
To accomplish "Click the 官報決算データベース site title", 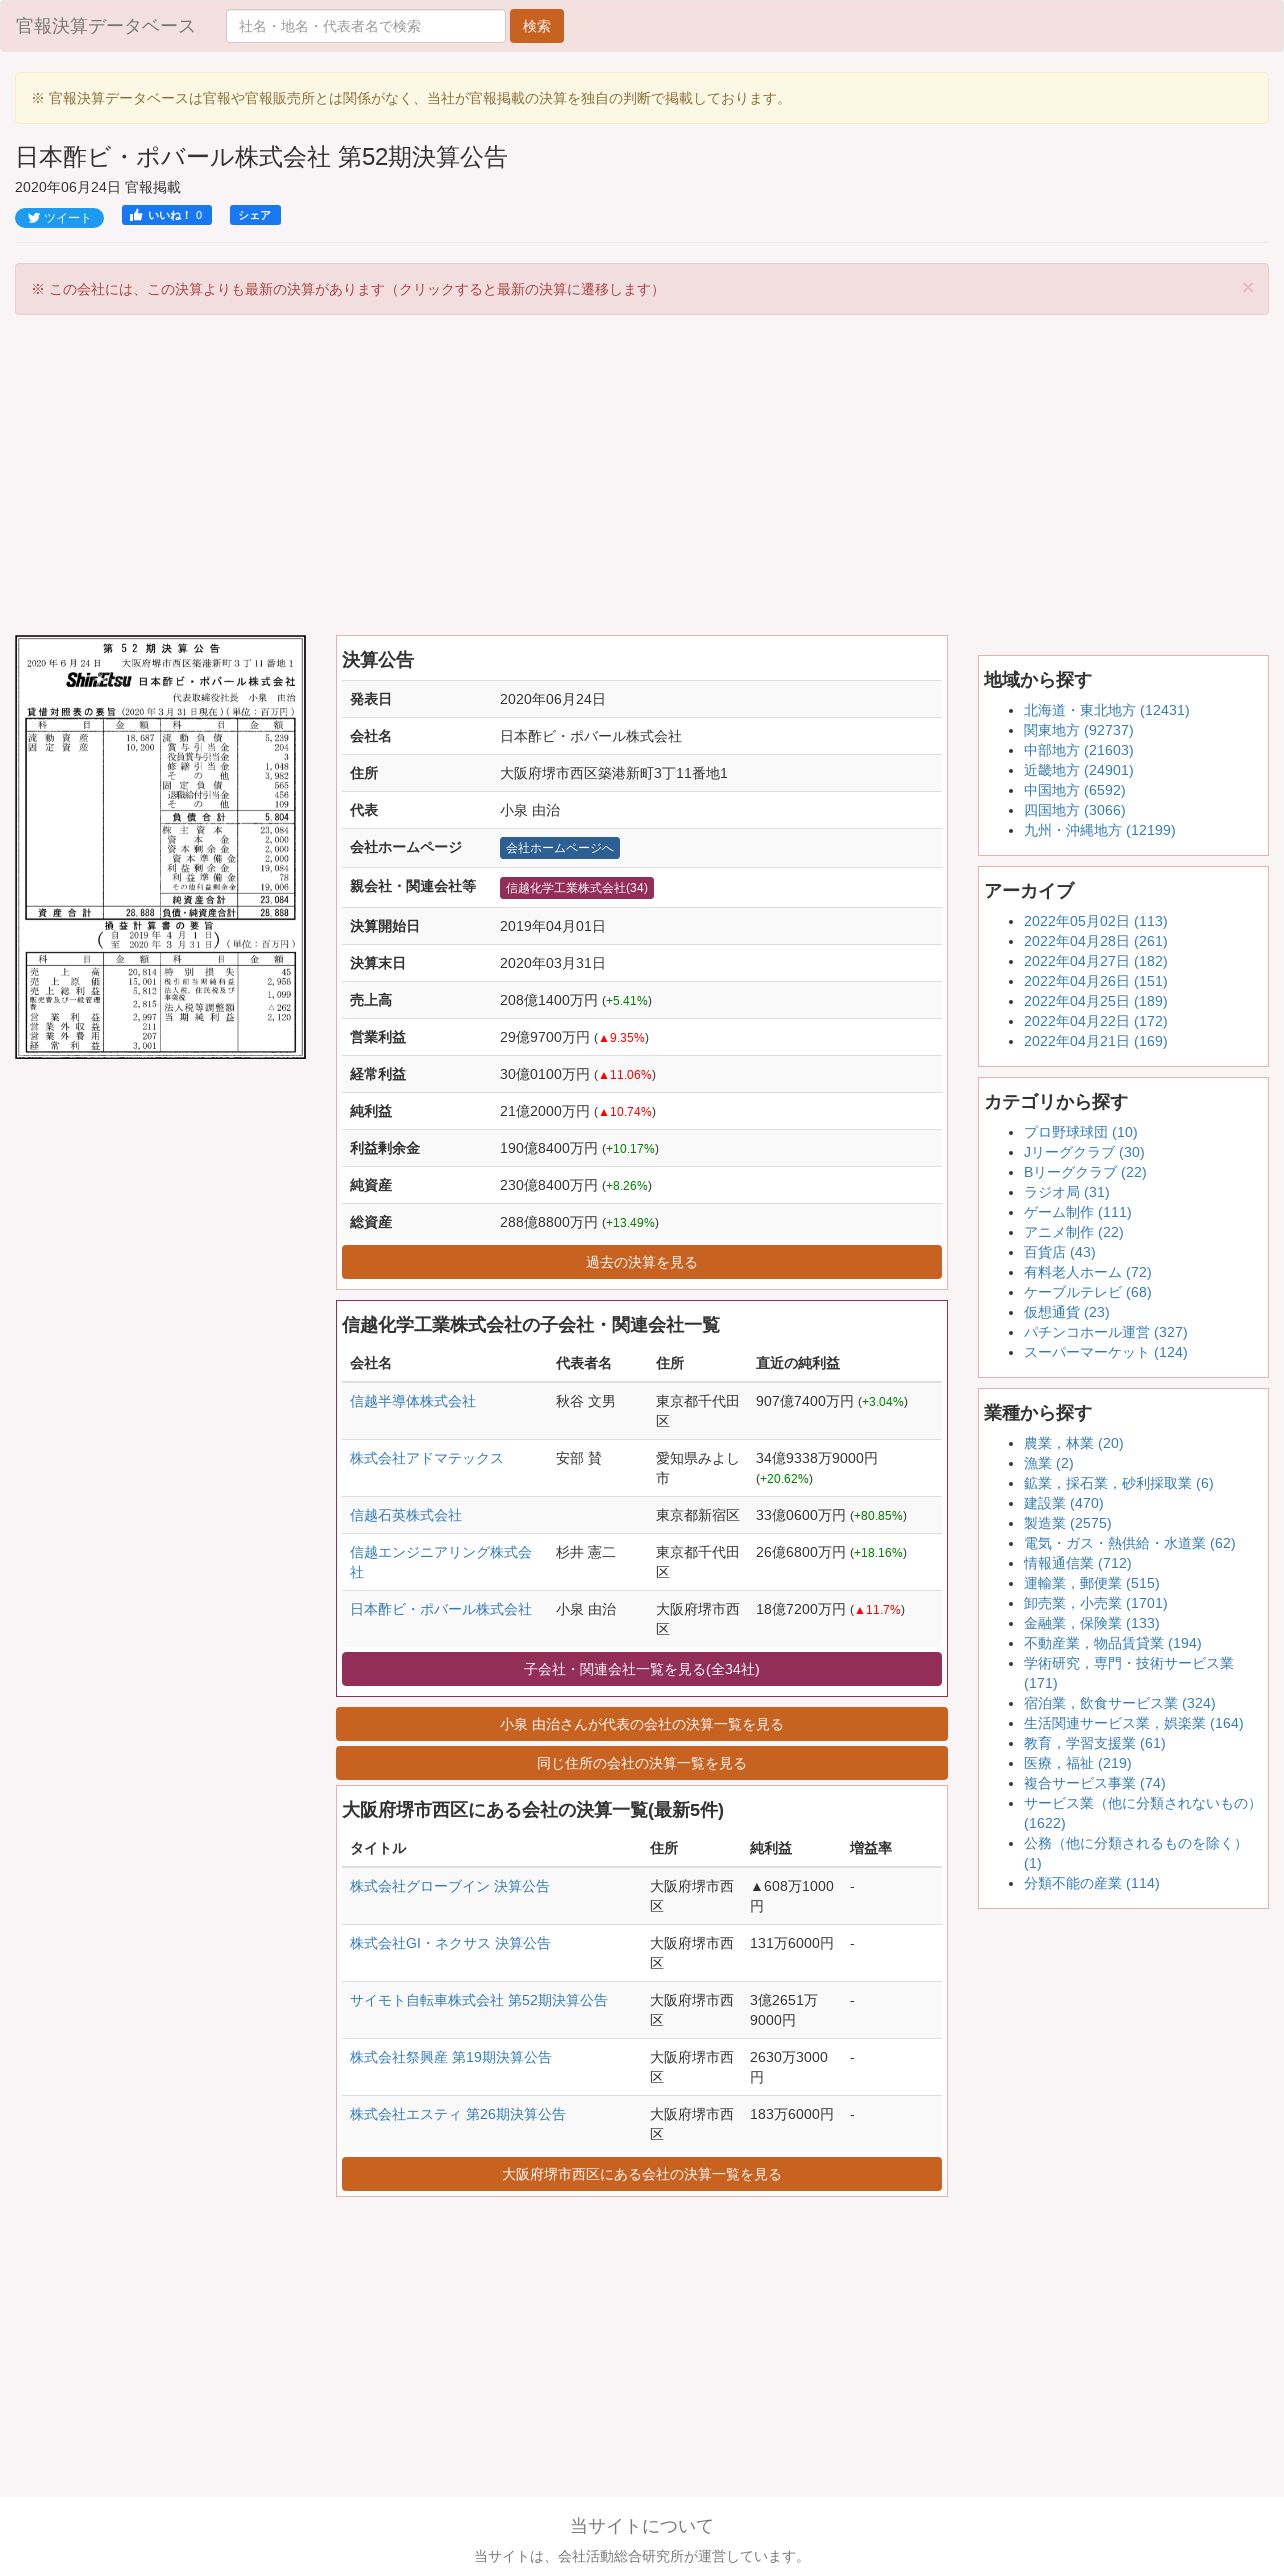I will click(x=105, y=26).
